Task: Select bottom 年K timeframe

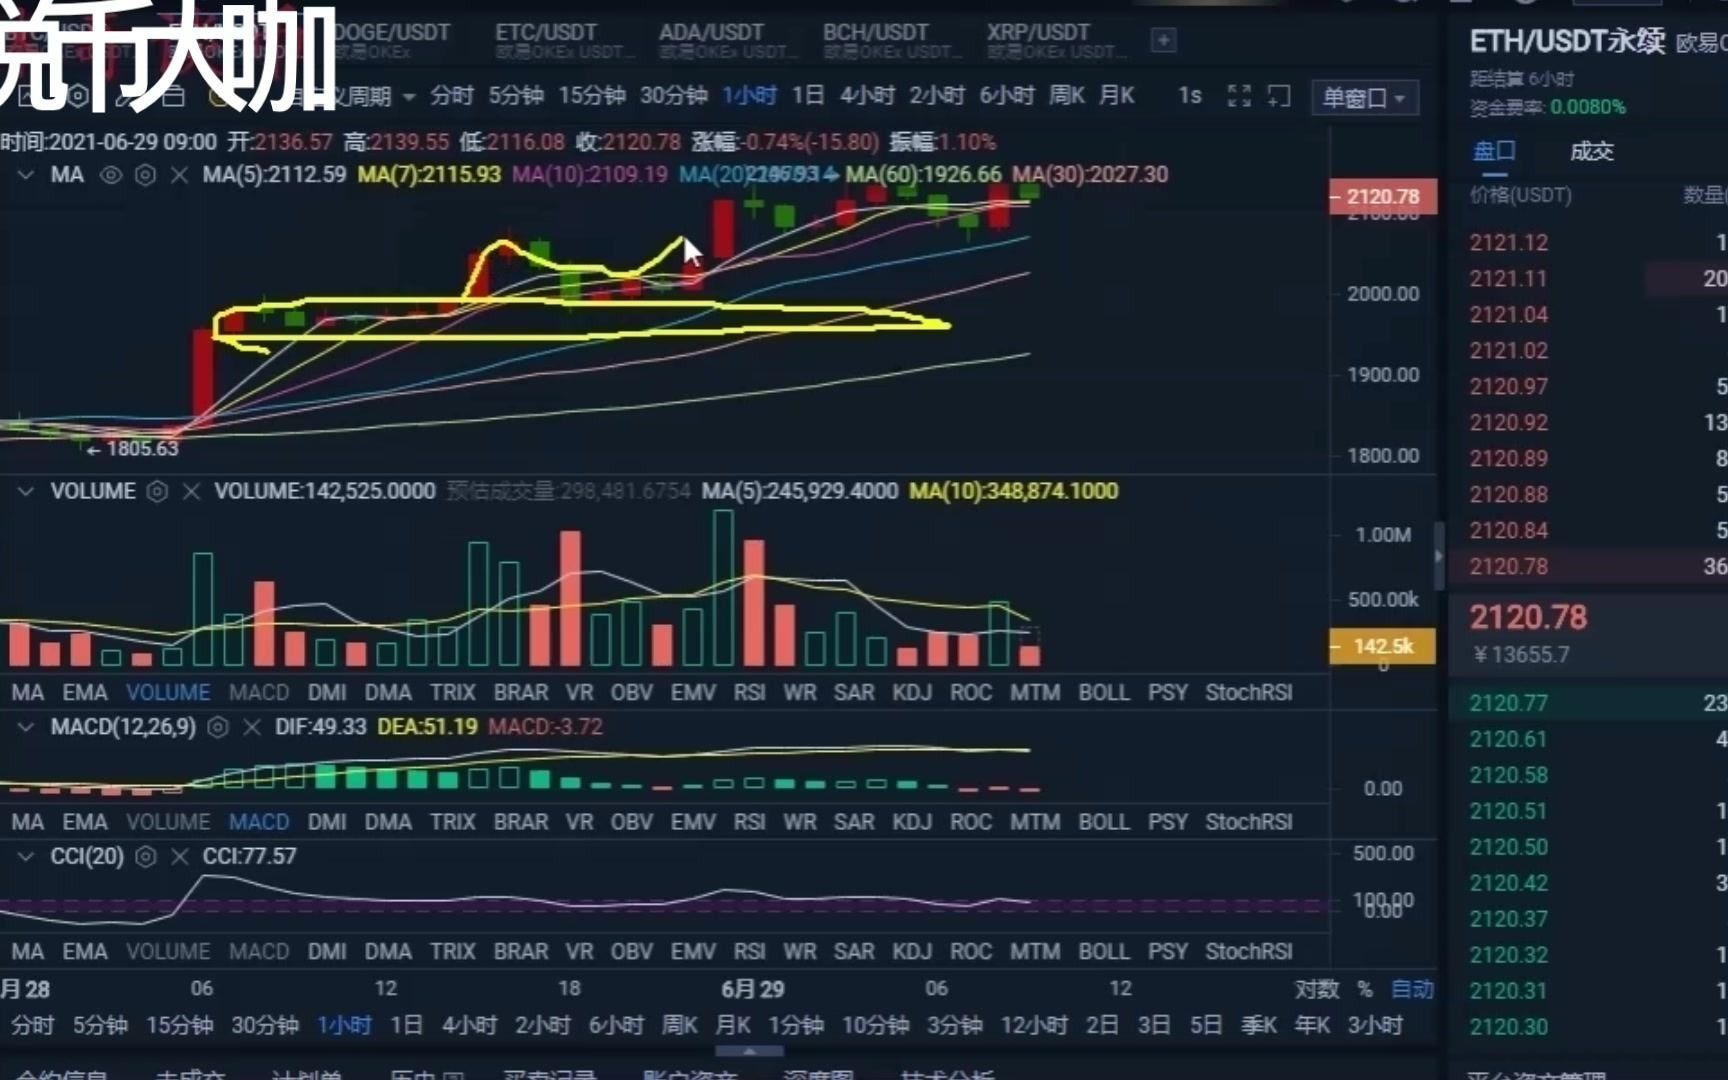Action: (1312, 1025)
